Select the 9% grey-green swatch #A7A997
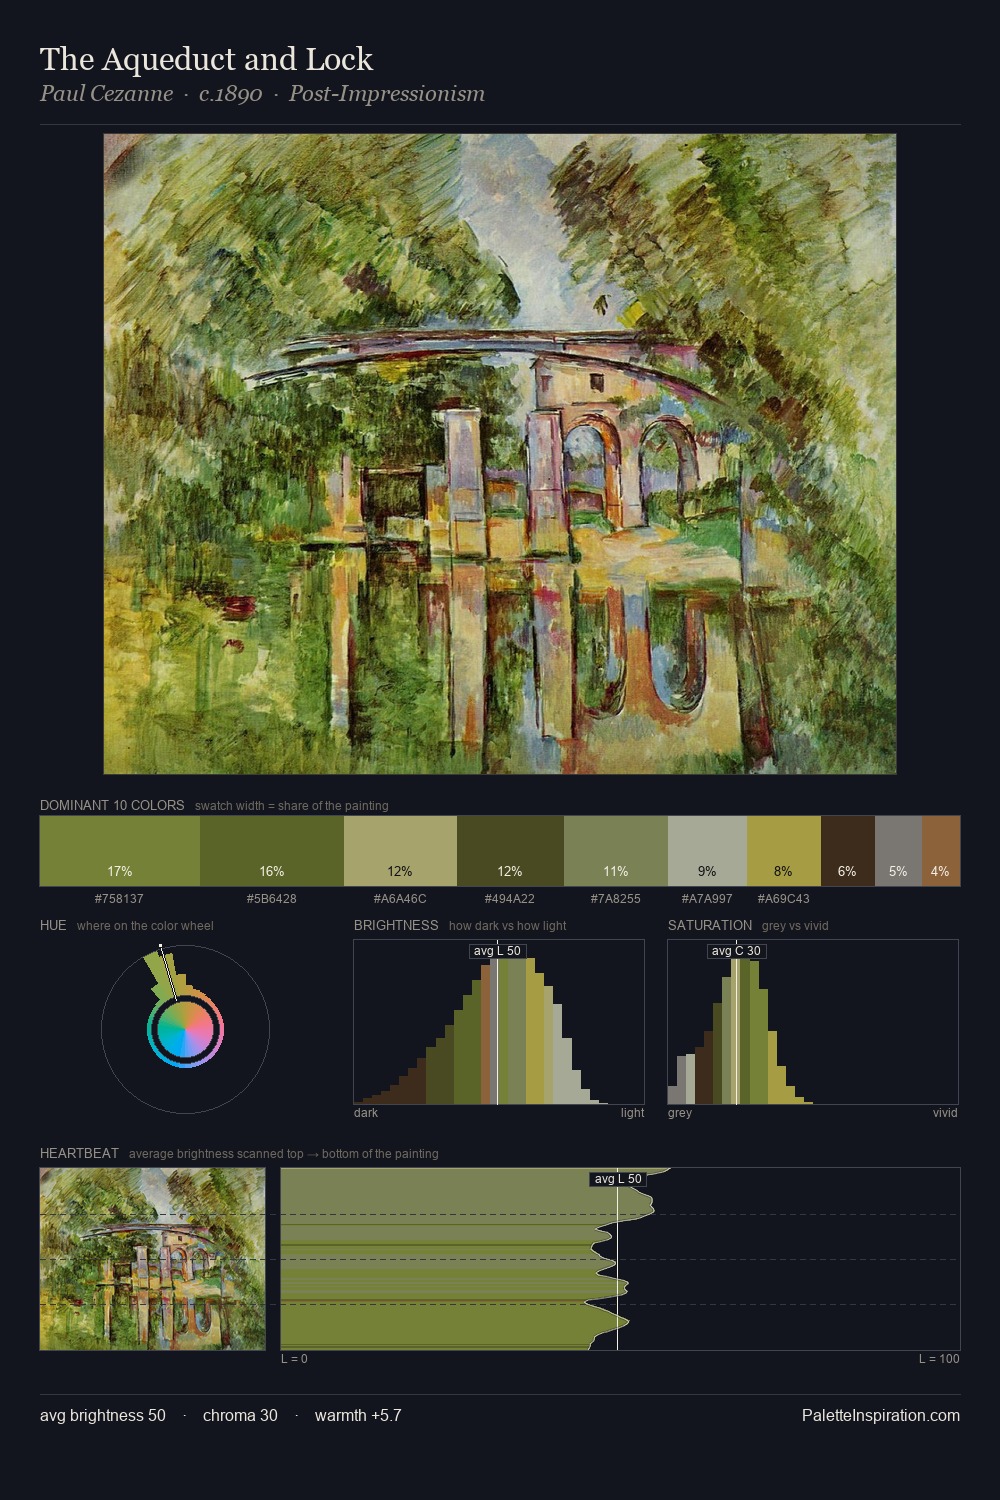This screenshot has height=1500, width=1000. coord(707,851)
